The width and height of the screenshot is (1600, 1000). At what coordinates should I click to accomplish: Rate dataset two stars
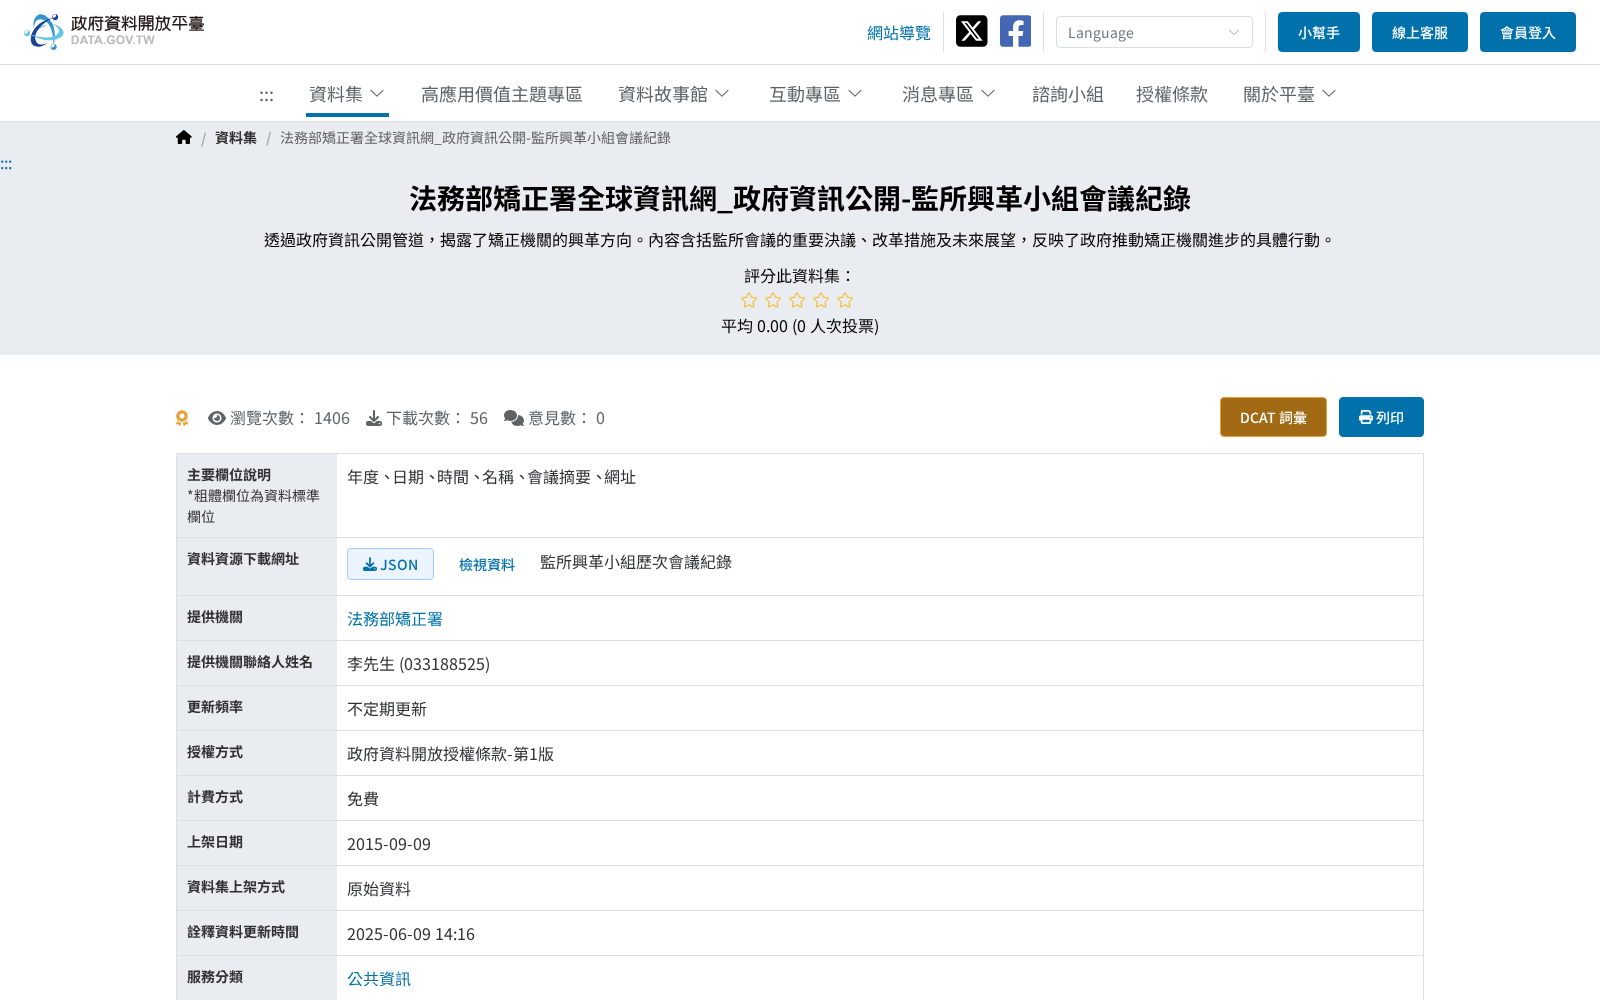[x=773, y=300]
